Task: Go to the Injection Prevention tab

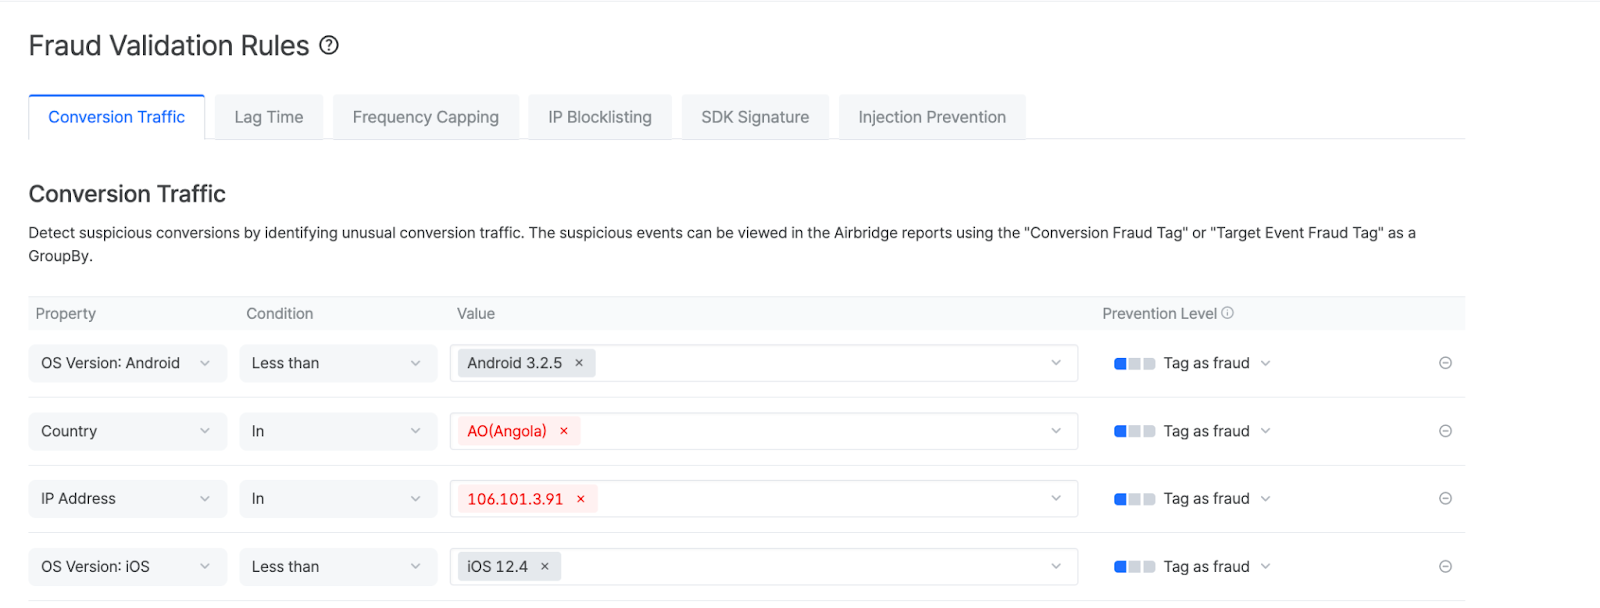Action: [x=932, y=117]
